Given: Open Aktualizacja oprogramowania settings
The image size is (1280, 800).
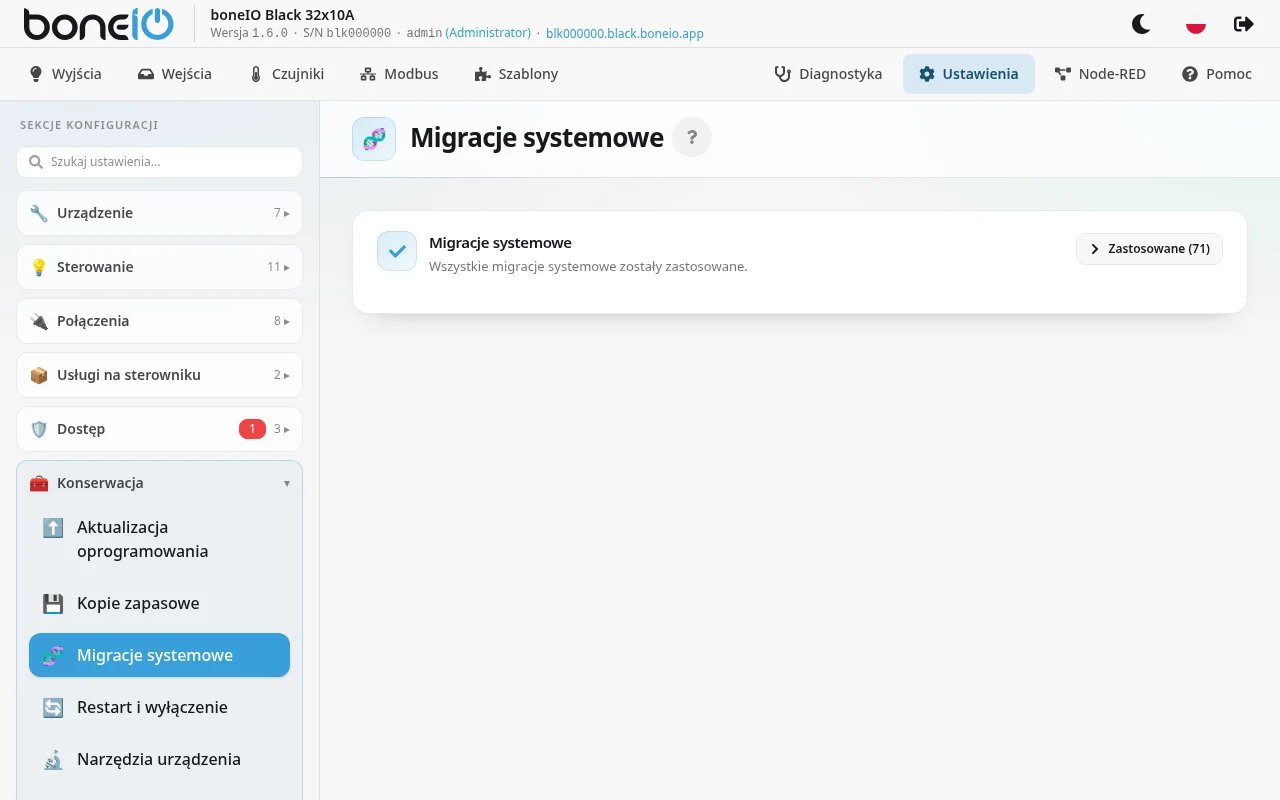Looking at the screenshot, I should click(x=159, y=539).
